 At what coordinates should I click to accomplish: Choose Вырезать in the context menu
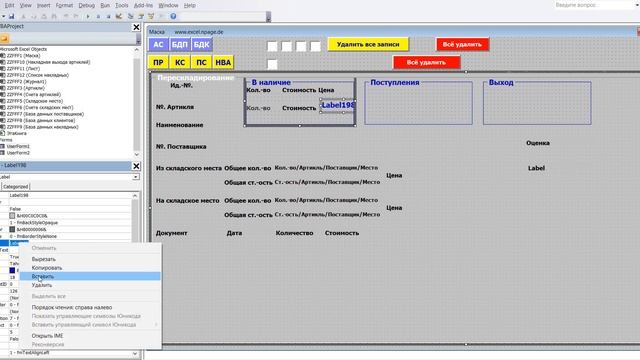[90, 259]
